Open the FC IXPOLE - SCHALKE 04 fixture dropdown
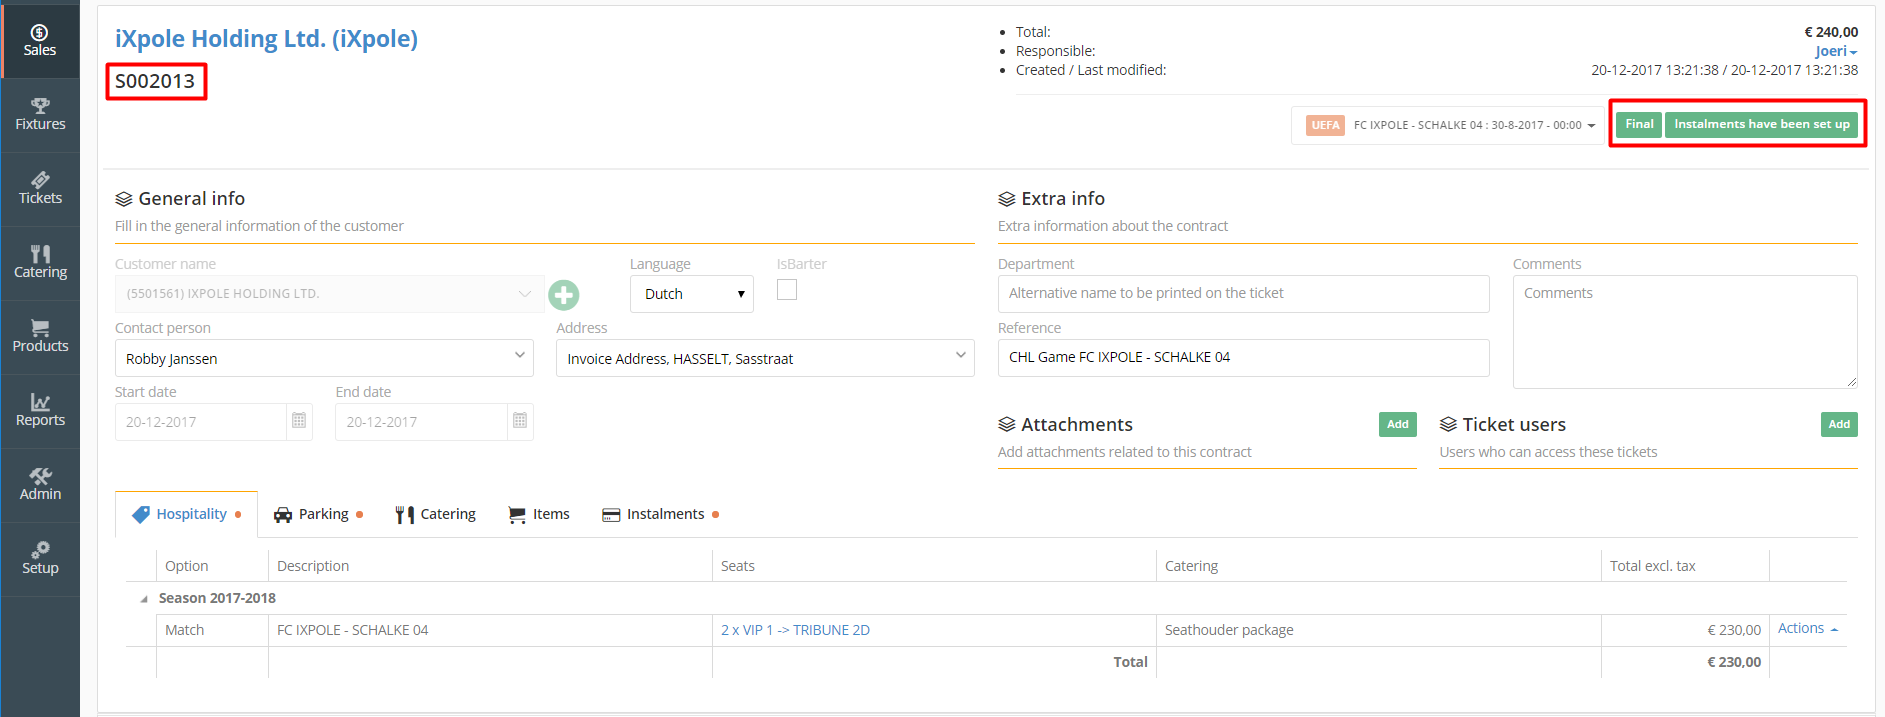Screen dimensions: 1885x717 pyautogui.click(x=1448, y=125)
